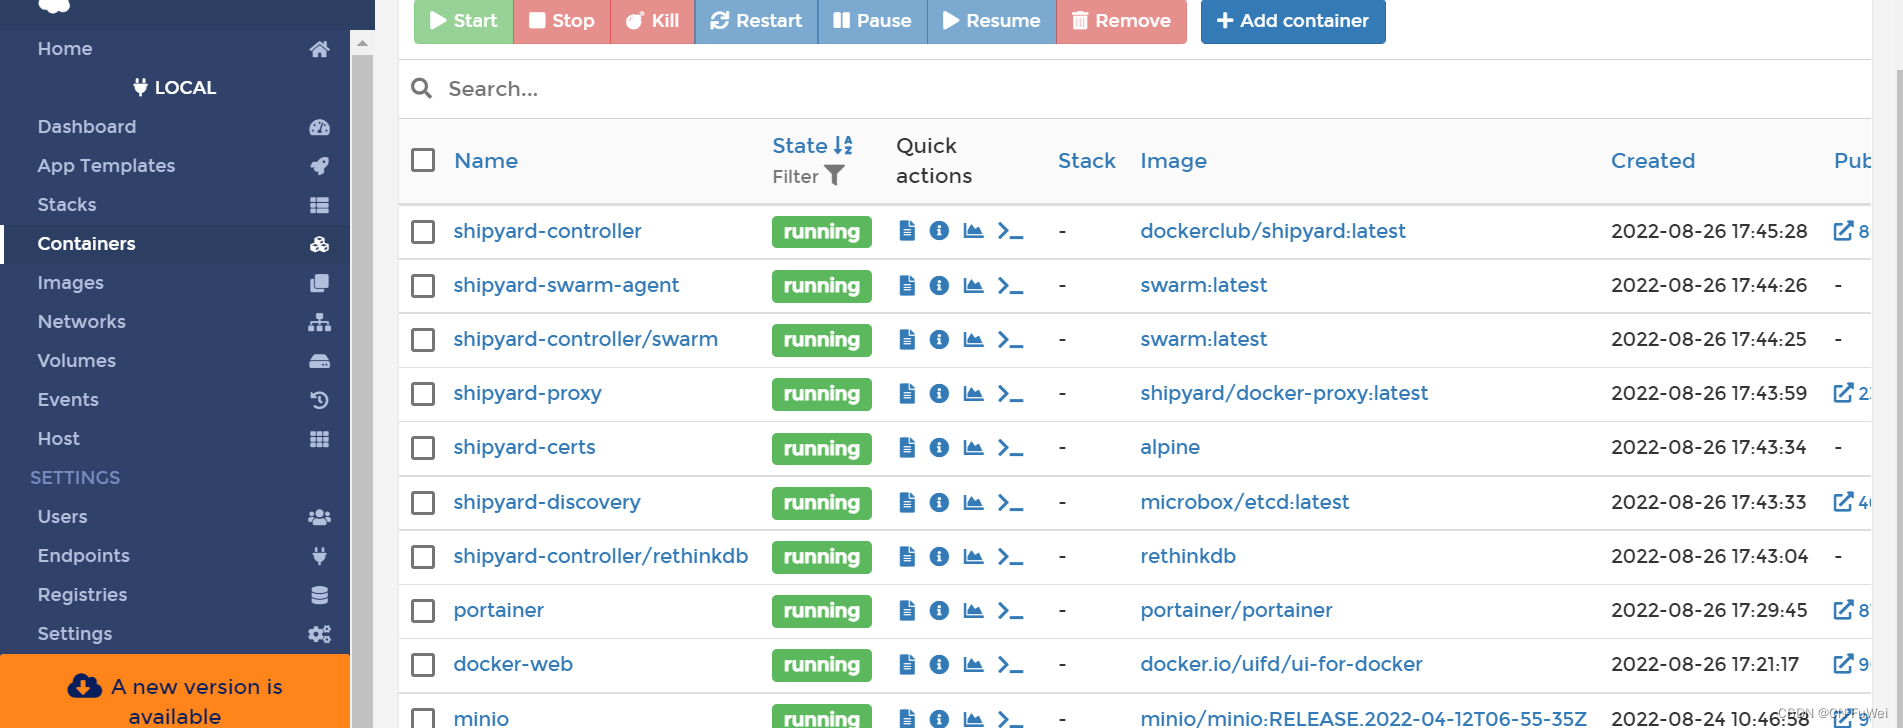Viewport: 1903px width, 728px height.
Task: Open console icon for shipyard-proxy
Action: pyautogui.click(x=1010, y=393)
